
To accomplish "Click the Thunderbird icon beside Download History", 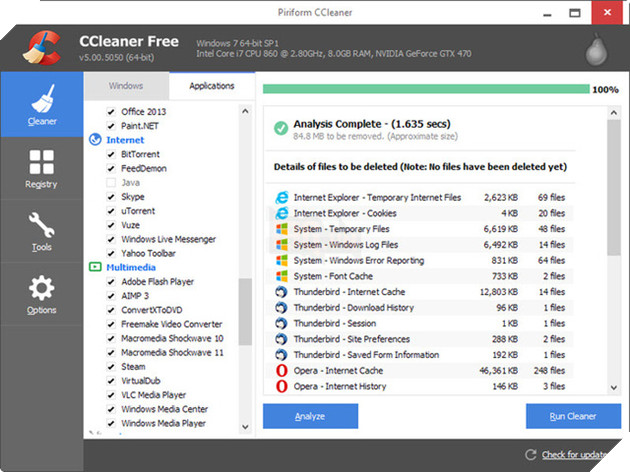I will tap(281, 308).
